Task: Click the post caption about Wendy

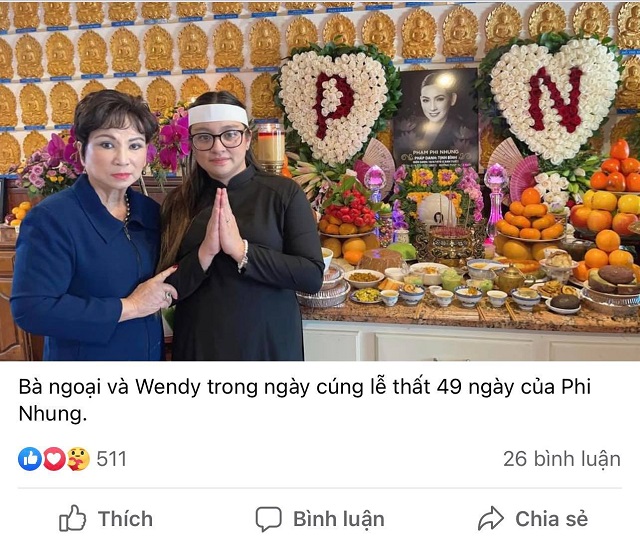Action: pyautogui.click(x=304, y=400)
